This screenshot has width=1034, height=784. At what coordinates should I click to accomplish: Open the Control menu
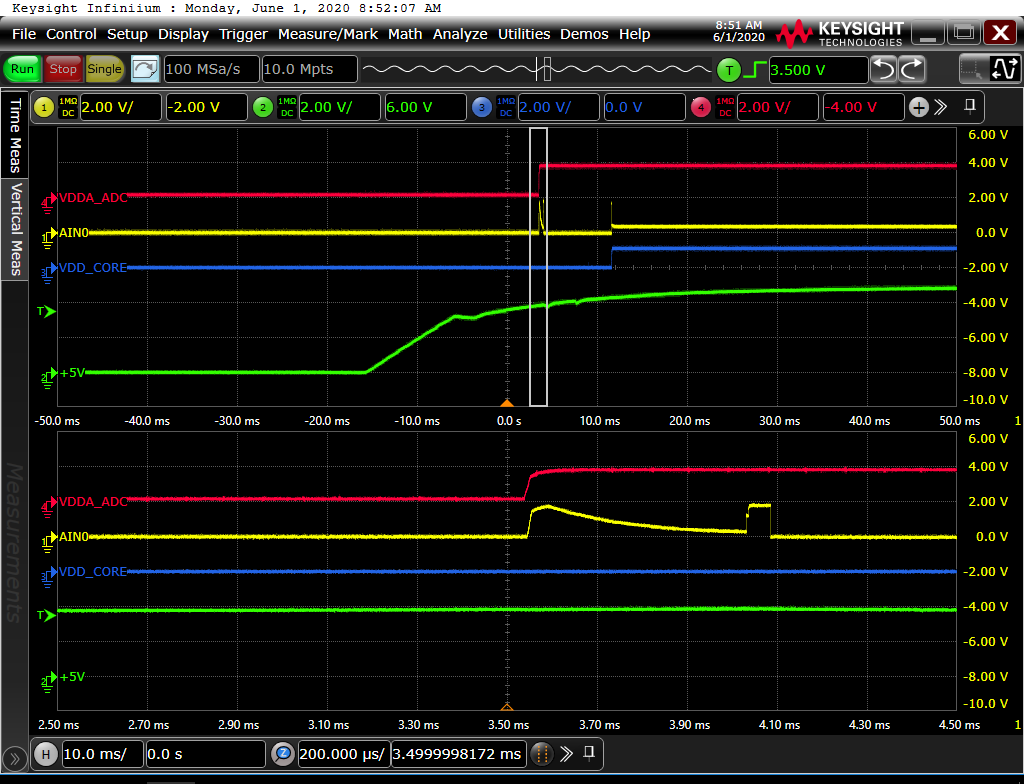(x=71, y=34)
